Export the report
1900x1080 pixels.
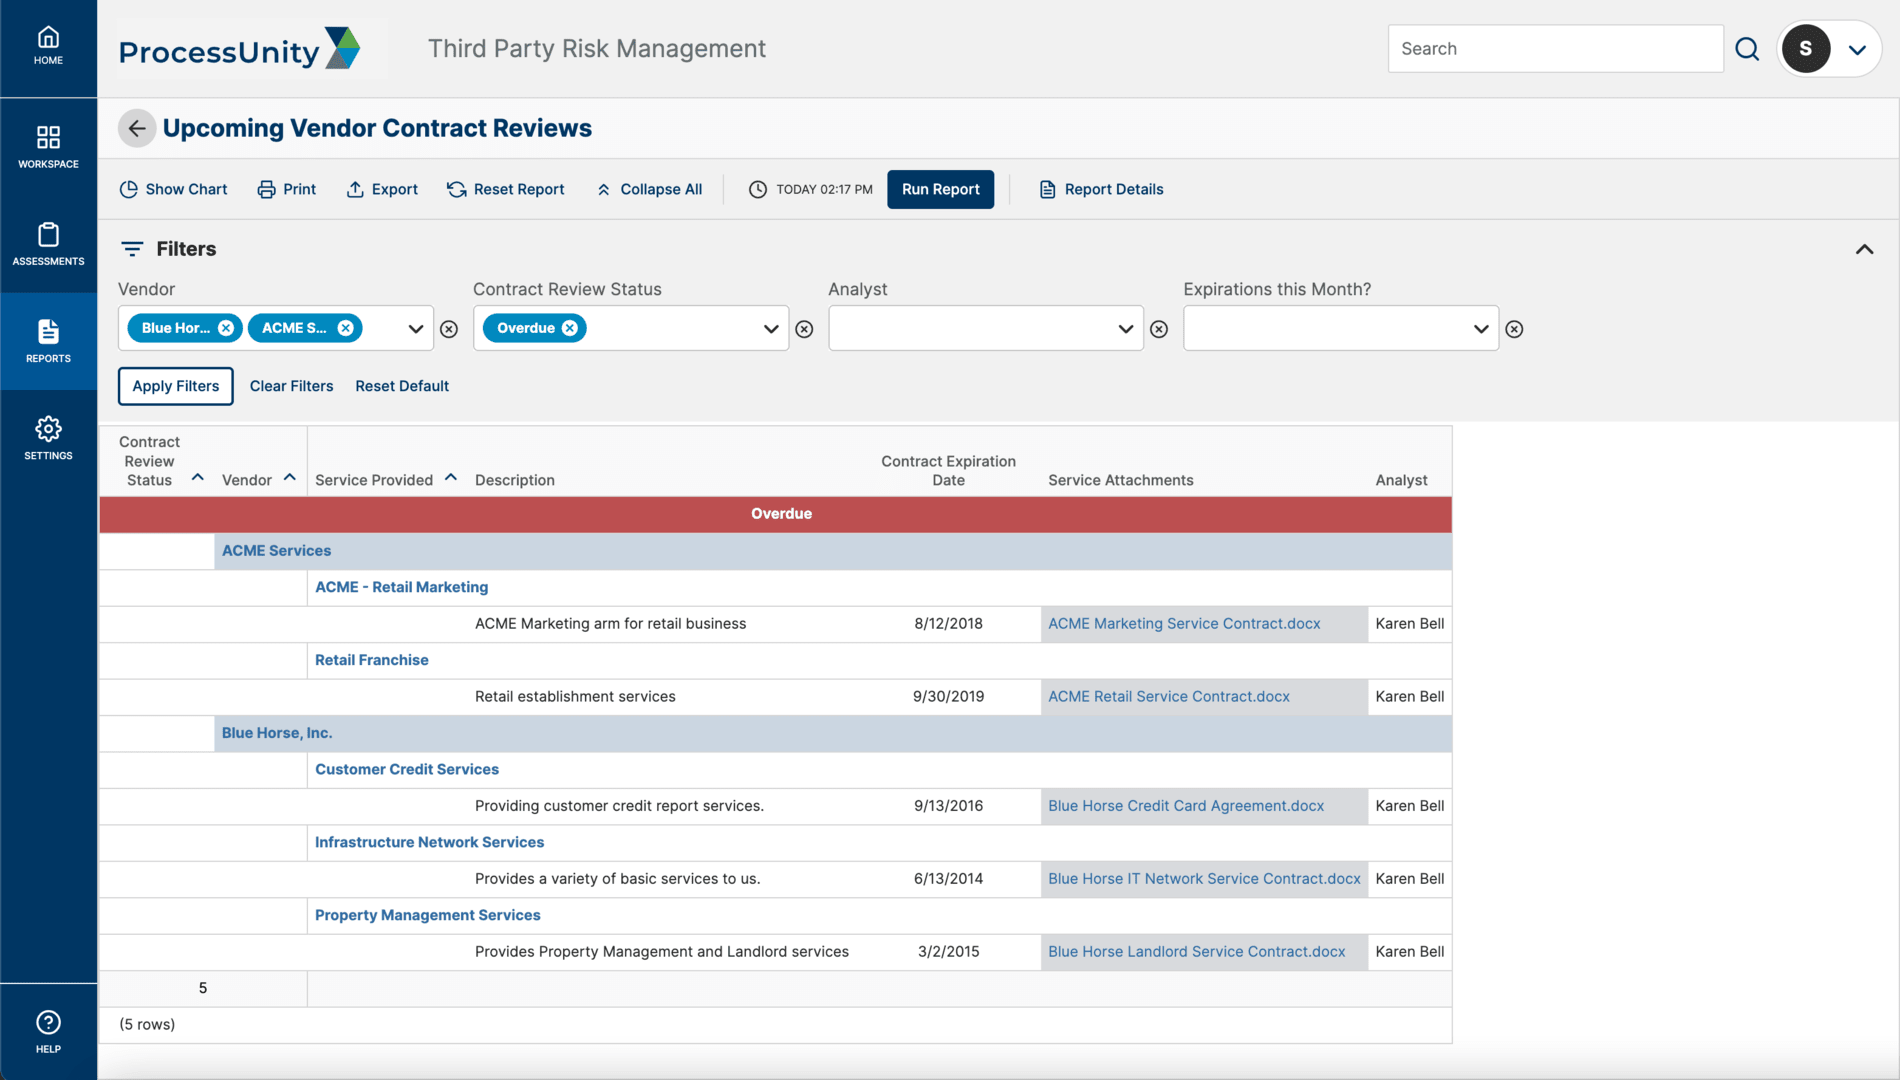(x=382, y=189)
